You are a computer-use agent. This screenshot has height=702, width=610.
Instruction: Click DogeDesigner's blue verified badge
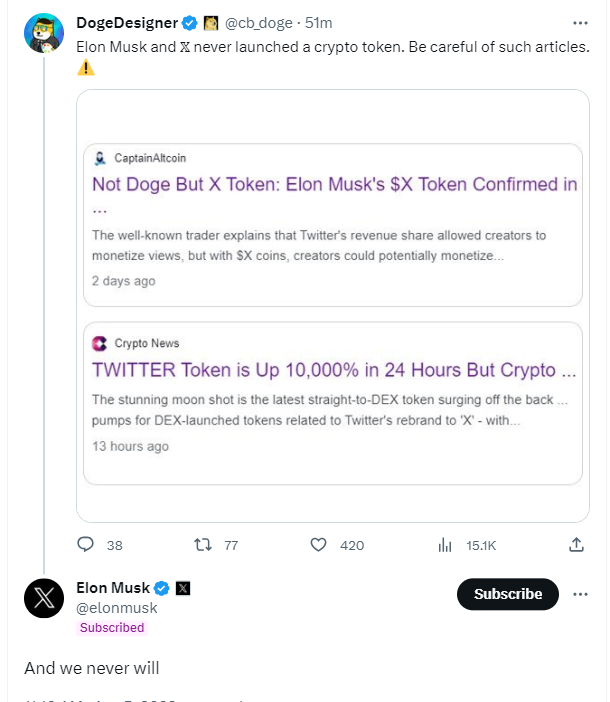tap(188, 22)
